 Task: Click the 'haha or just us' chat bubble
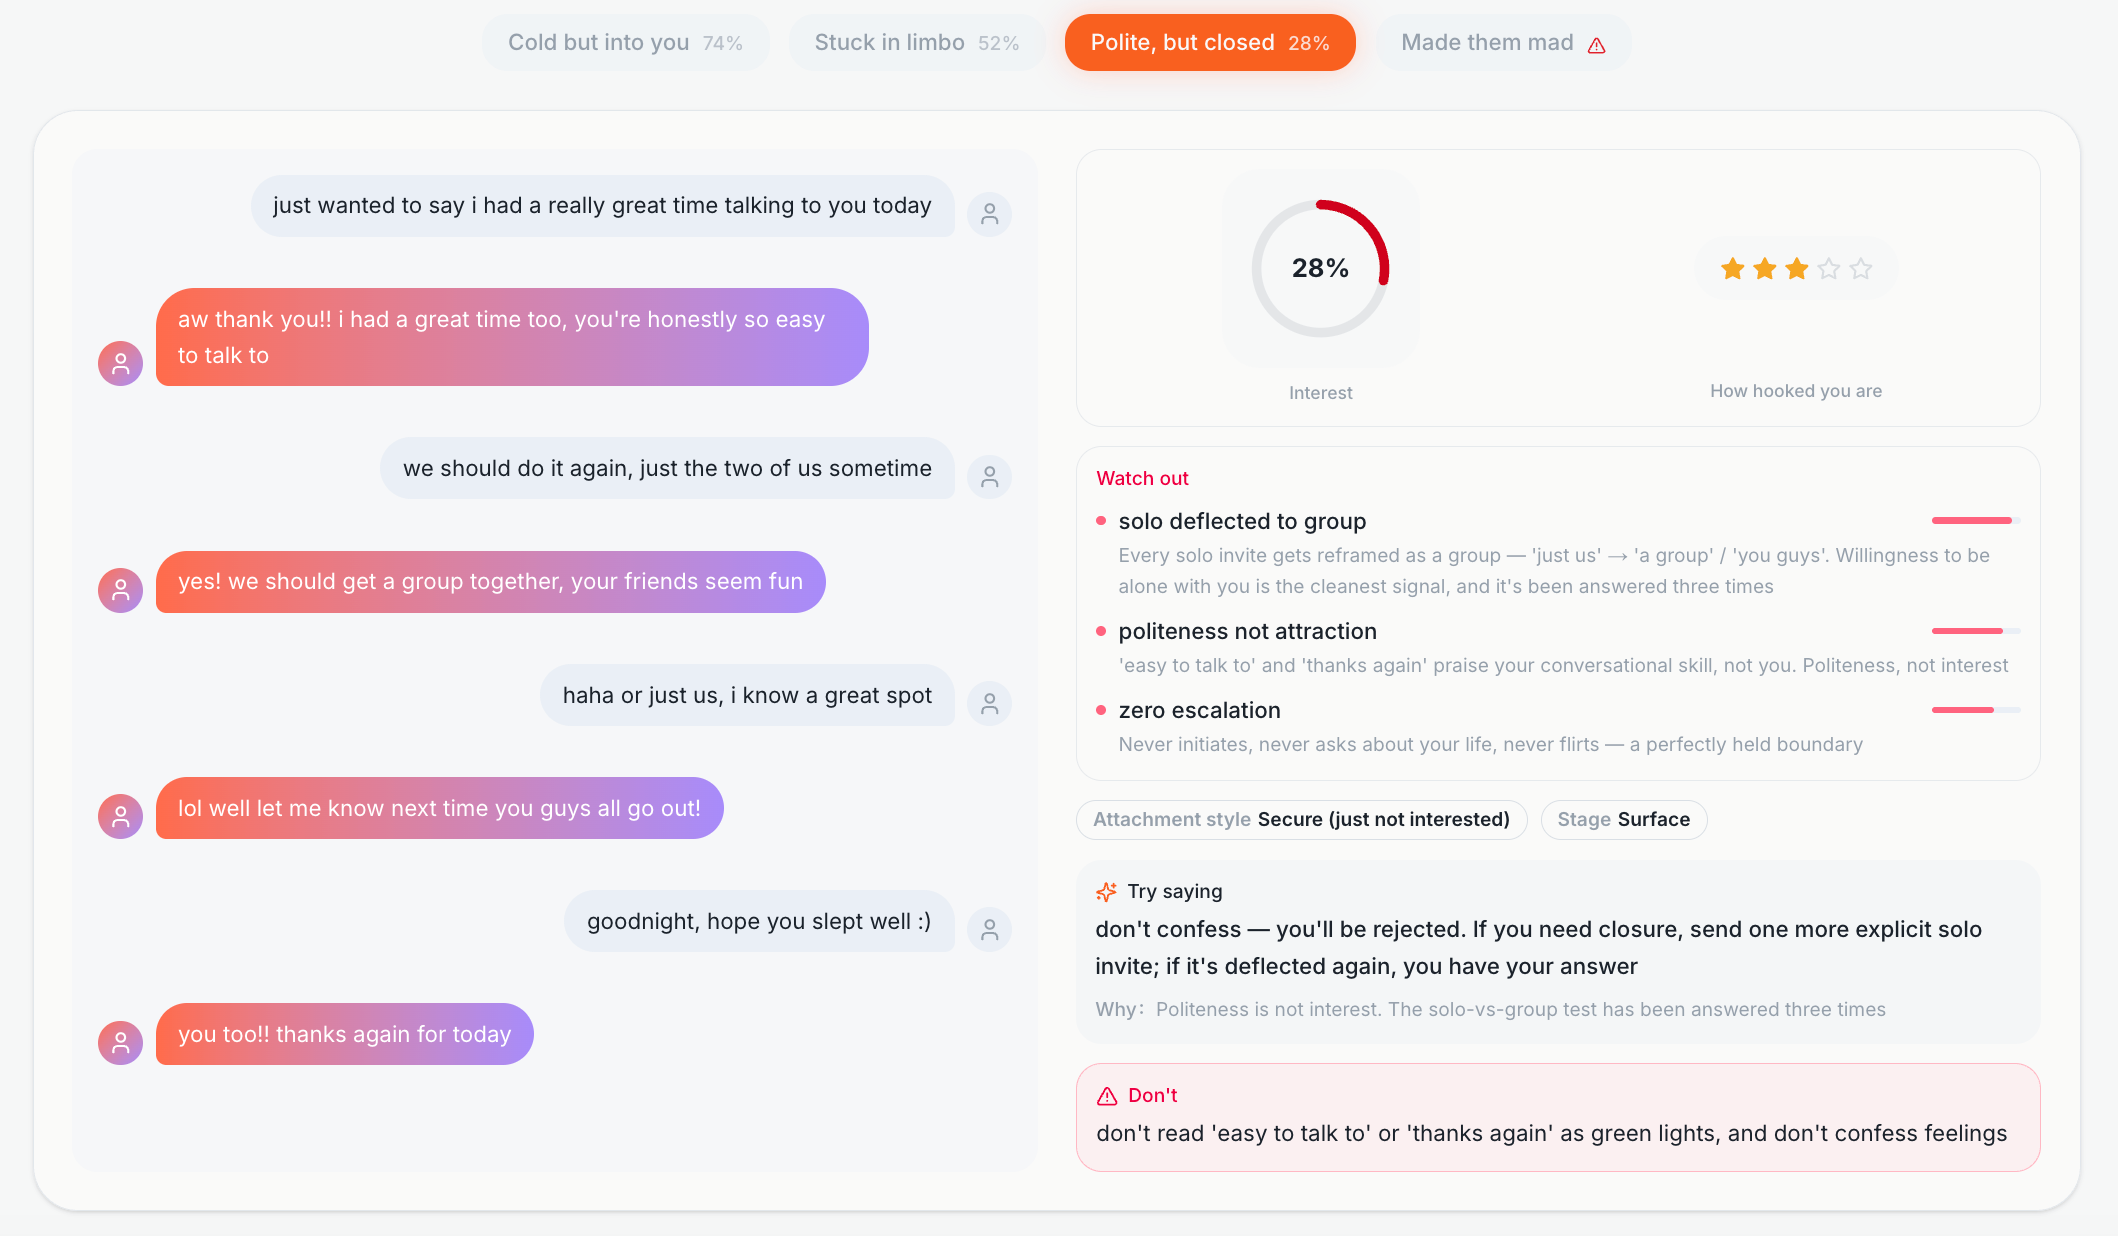coord(747,695)
